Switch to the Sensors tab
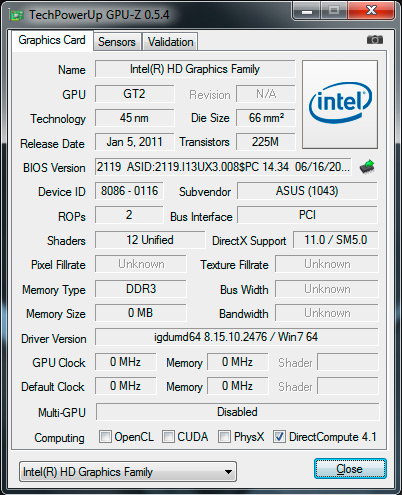Viewport: 402px width, 495px height. click(117, 42)
